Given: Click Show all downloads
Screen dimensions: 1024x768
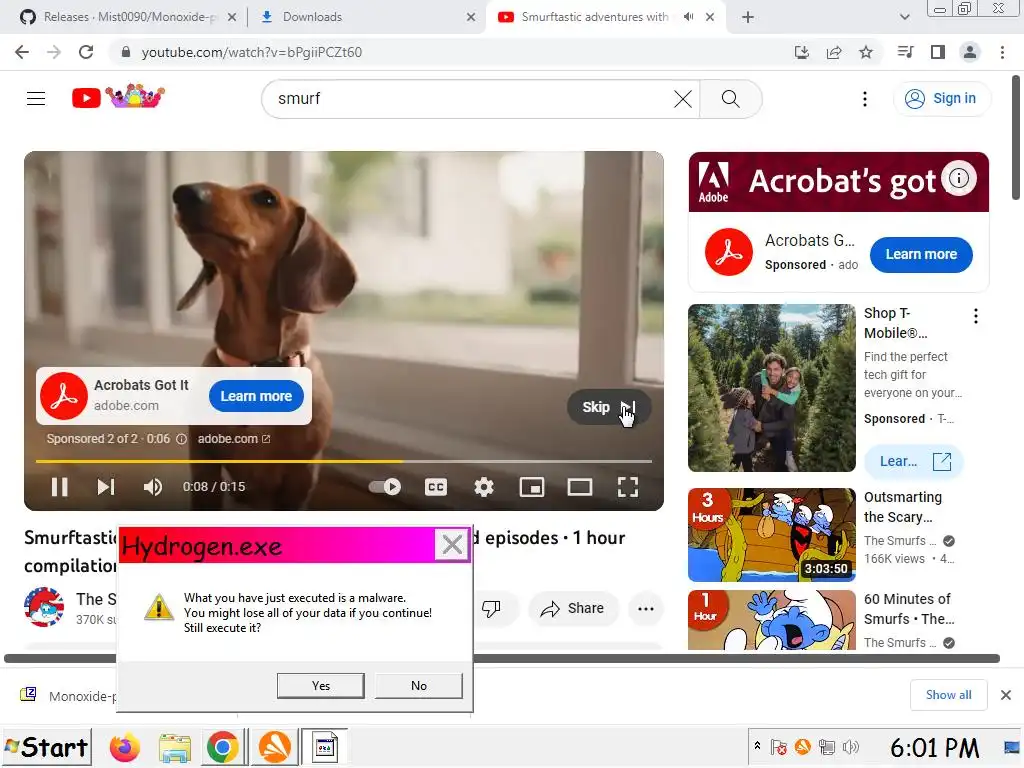Looking at the screenshot, I should point(948,695).
